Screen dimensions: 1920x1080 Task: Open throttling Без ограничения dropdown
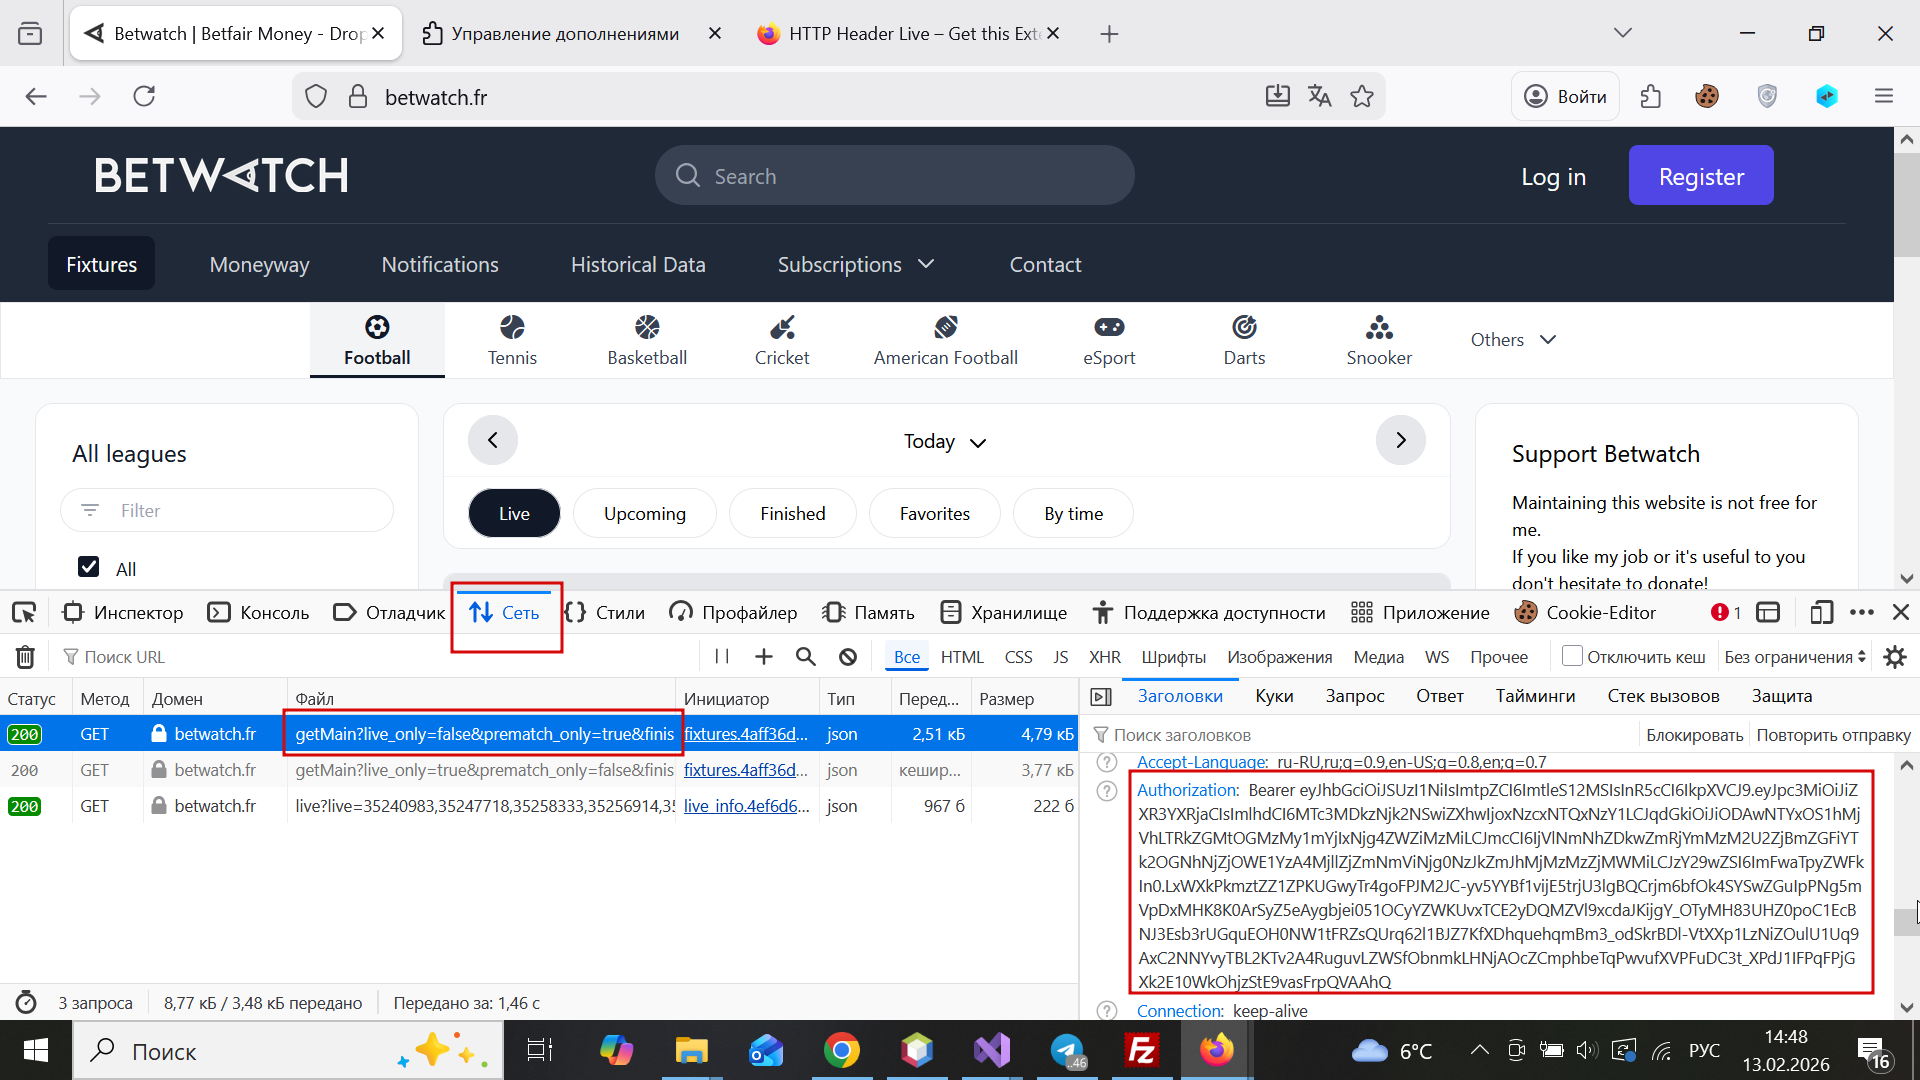pyautogui.click(x=1795, y=657)
